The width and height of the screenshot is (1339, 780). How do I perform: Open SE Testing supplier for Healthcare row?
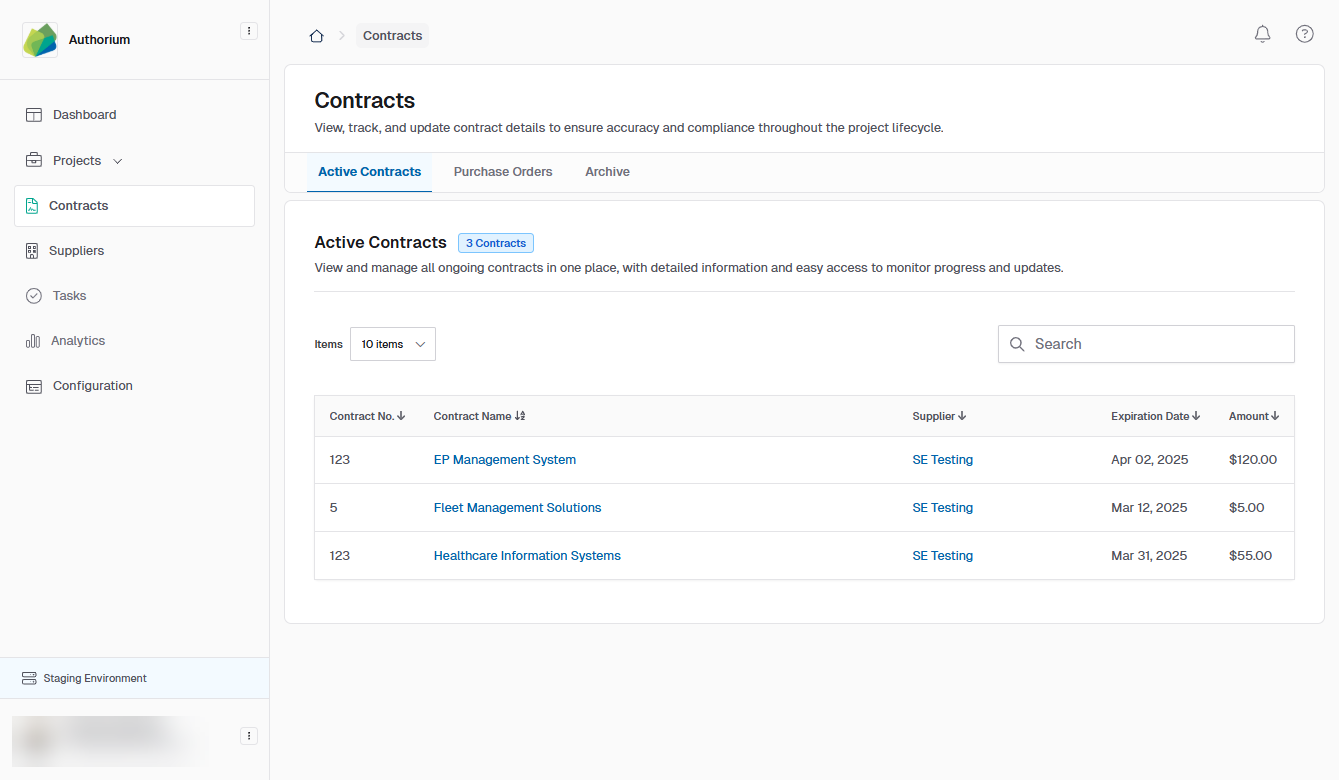pos(942,556)
